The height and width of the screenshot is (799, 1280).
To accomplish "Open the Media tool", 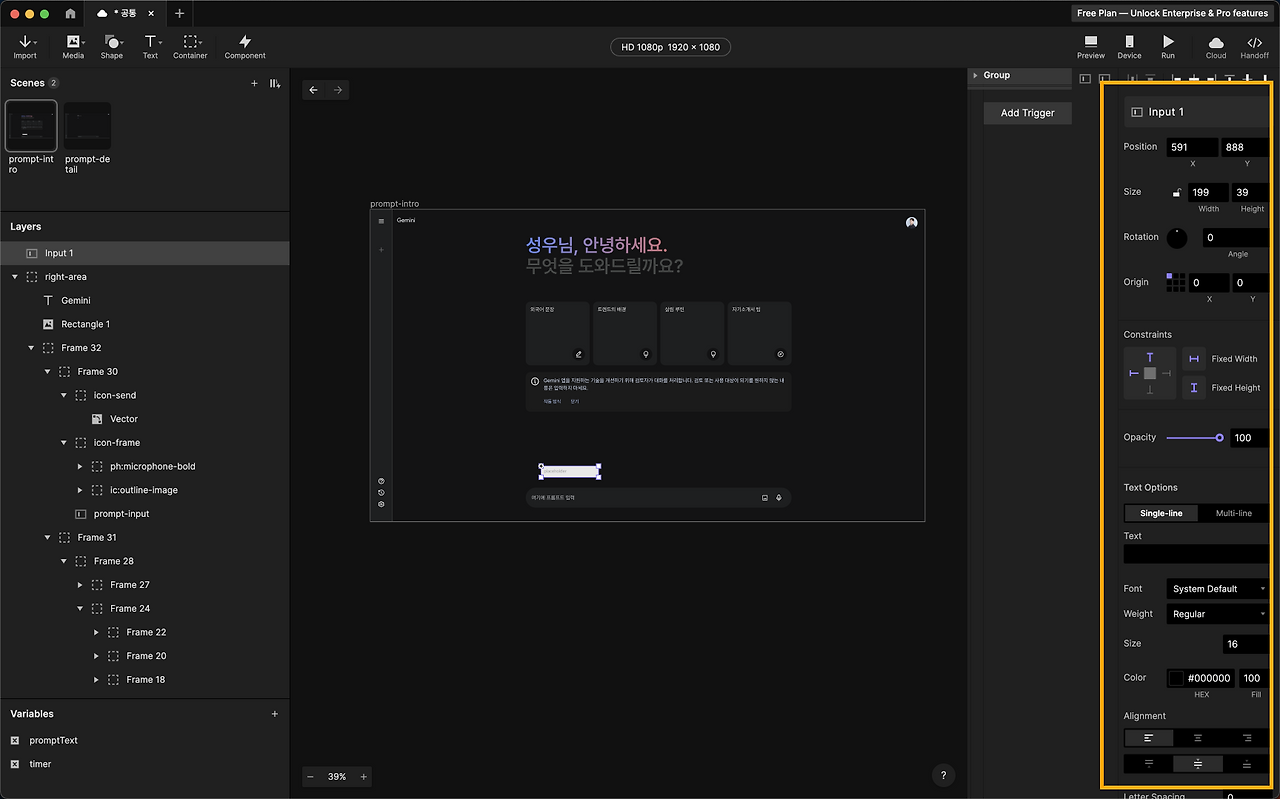I will 73,46.
